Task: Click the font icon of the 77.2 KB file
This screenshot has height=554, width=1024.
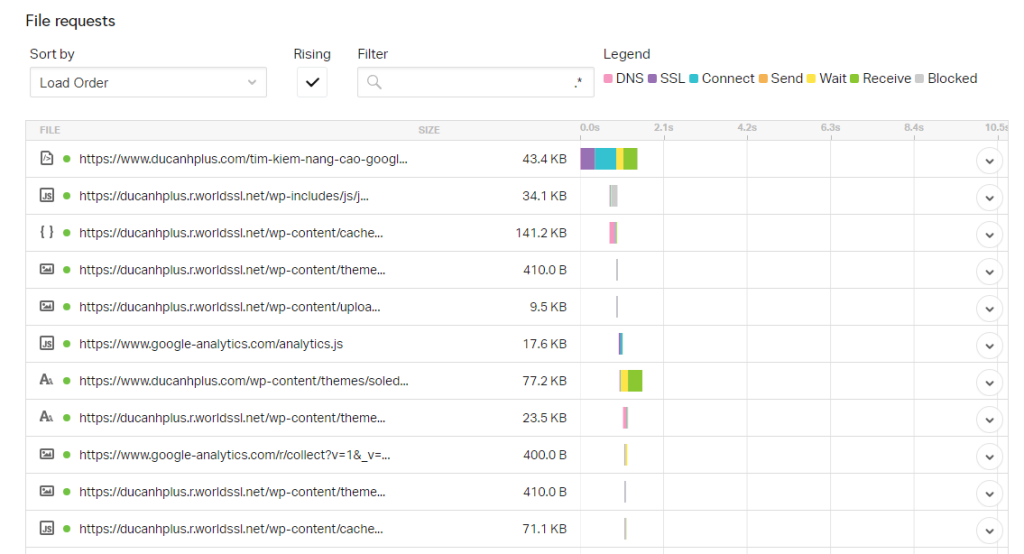Action: tap(46, 381)
